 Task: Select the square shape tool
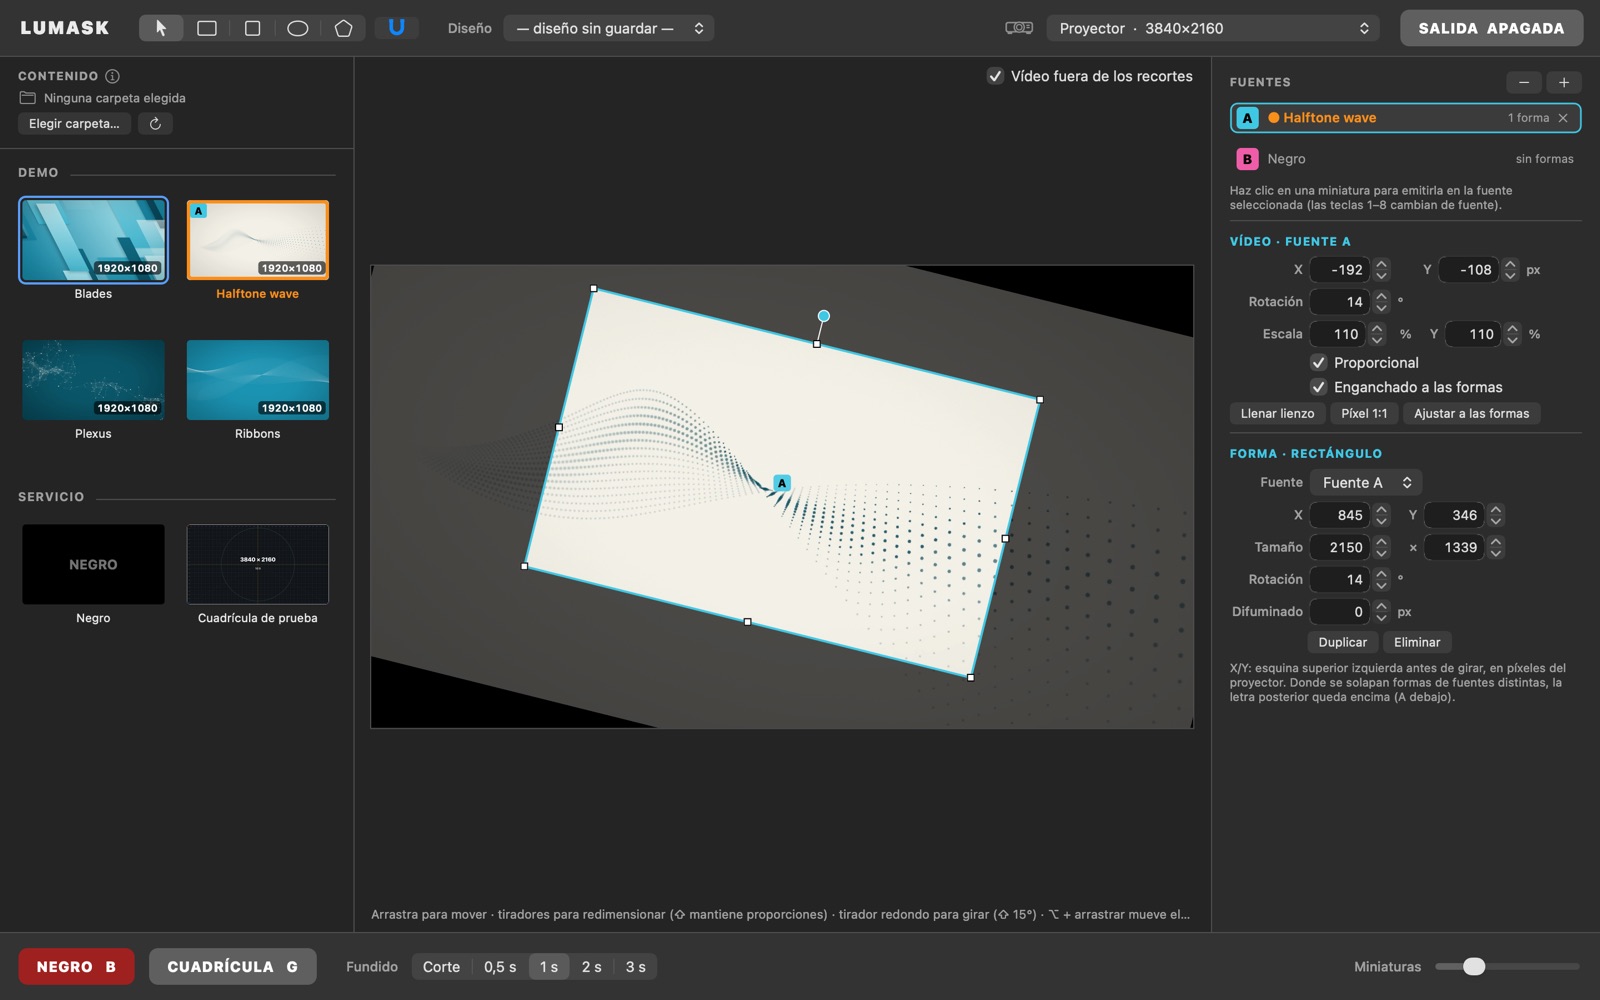click(252, 28)
